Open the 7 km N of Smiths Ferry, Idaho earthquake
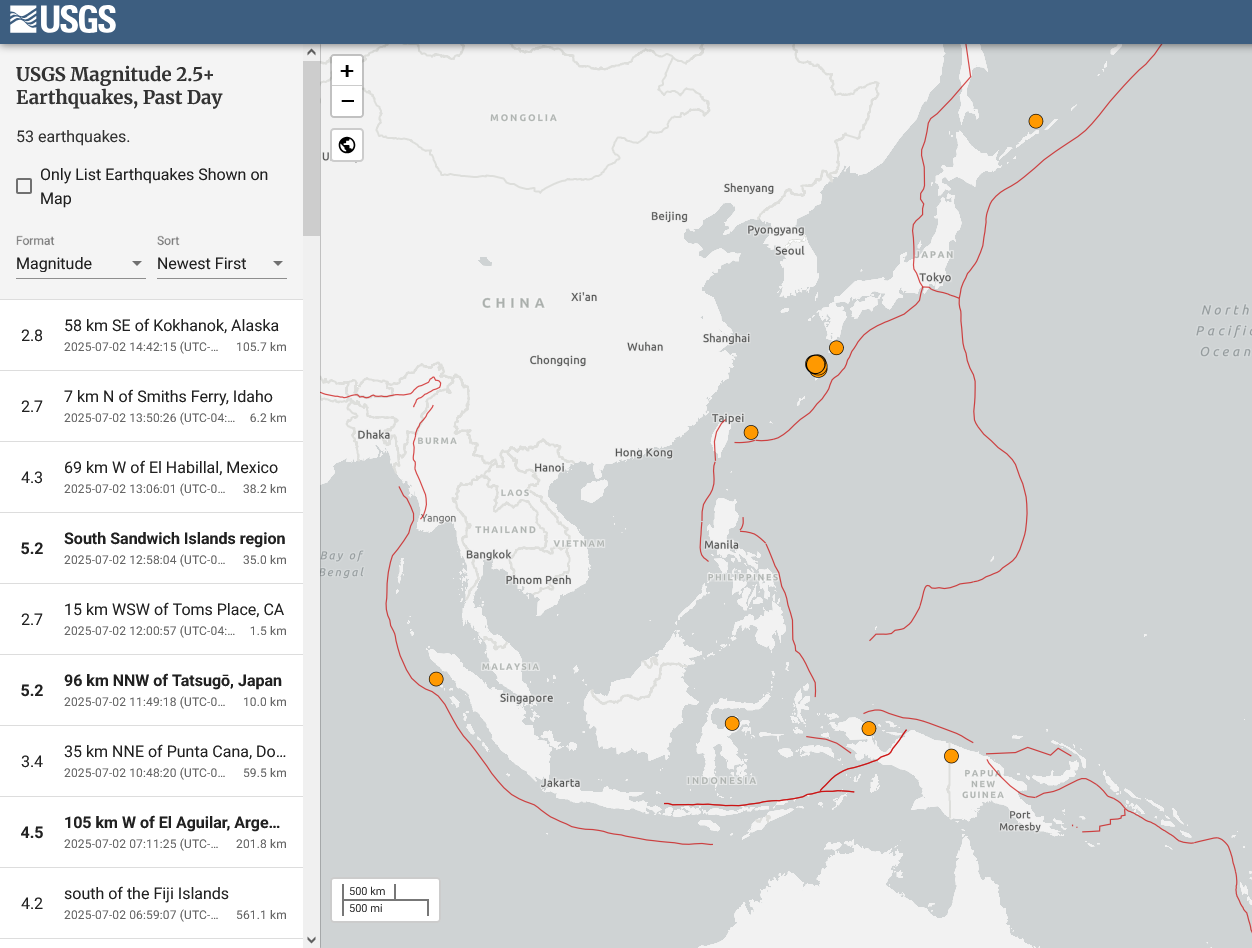Image resolution: width=1252 pixels, height=948 pixels. 151,406
